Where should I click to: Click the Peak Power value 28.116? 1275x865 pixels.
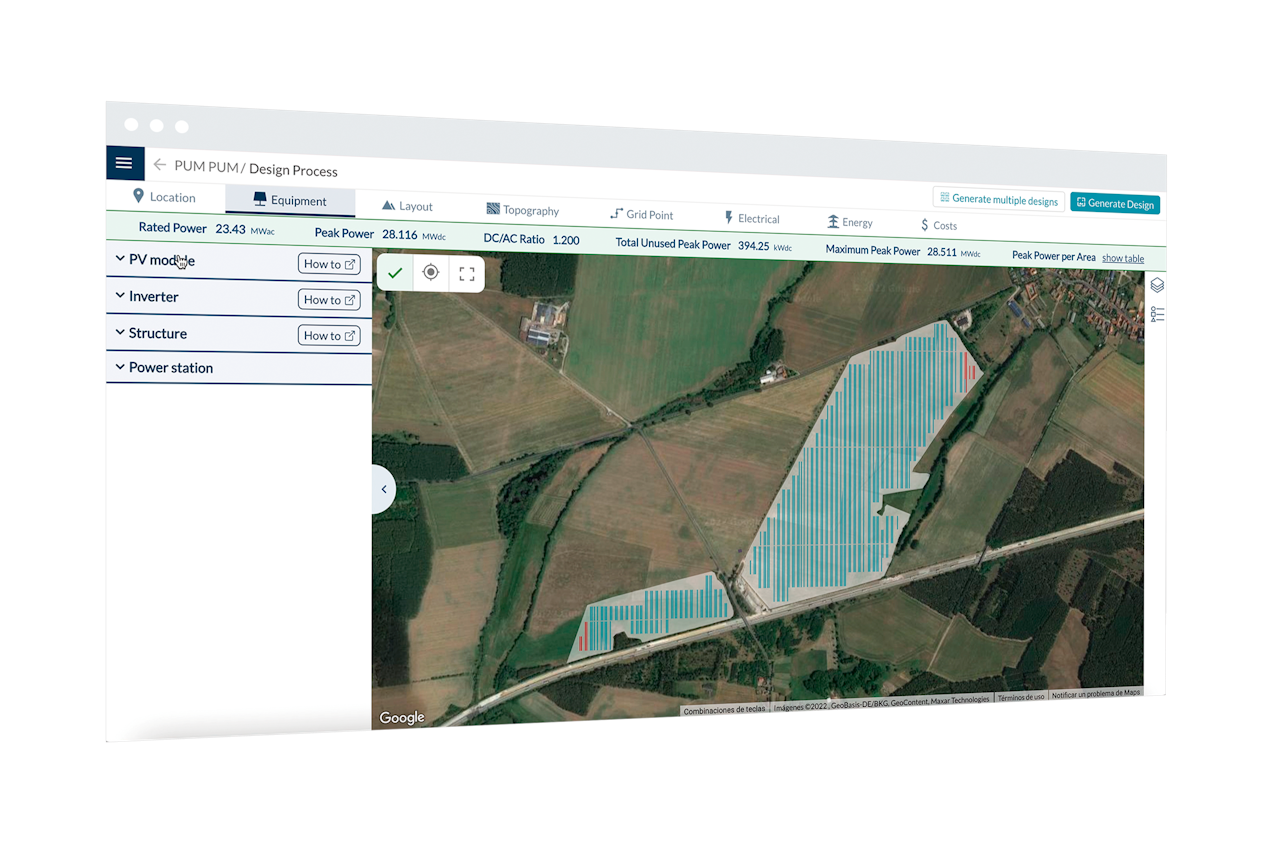(400, 234)
